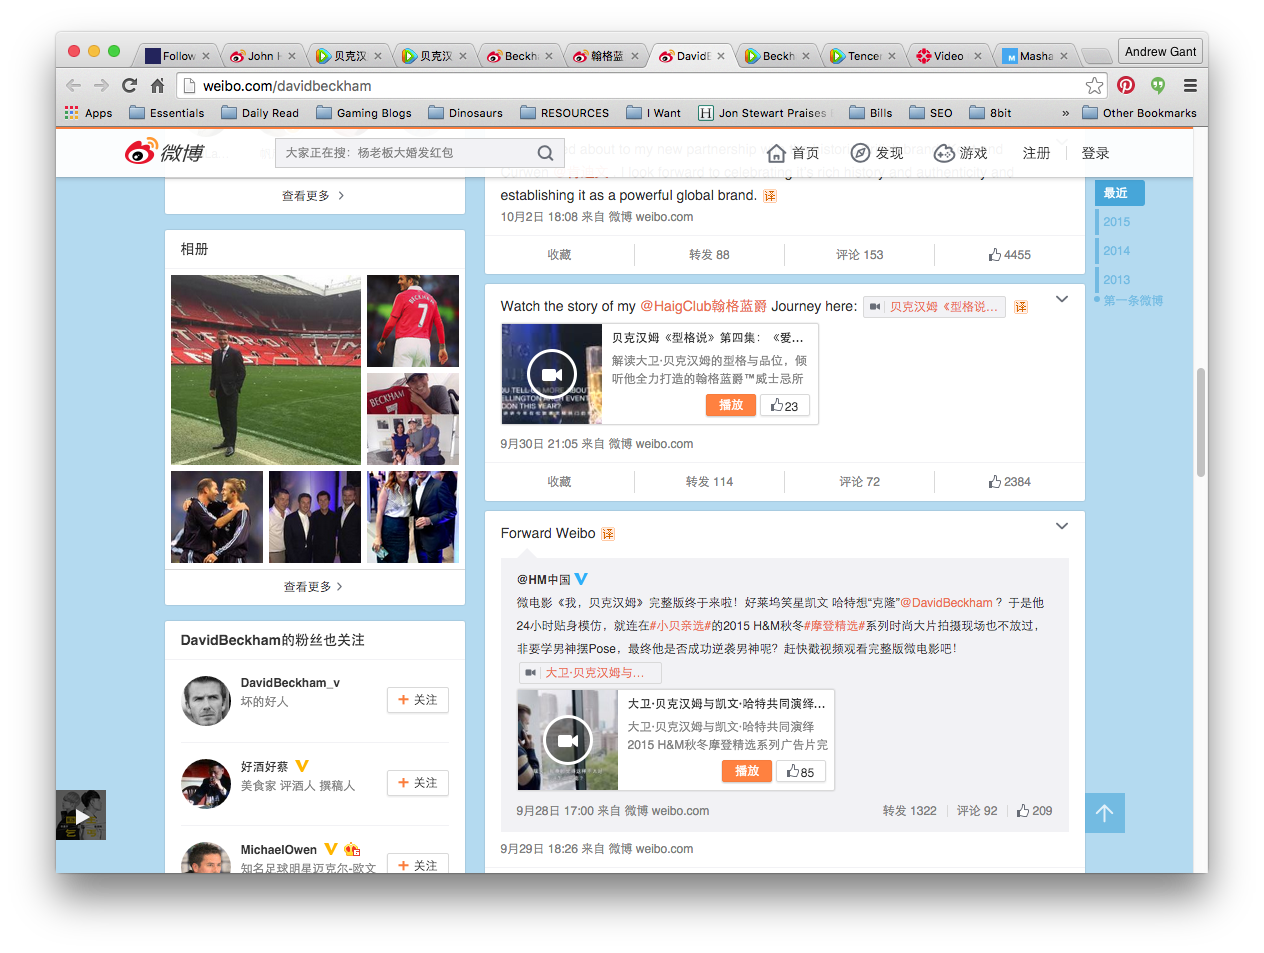1264x953 pixels.
Task: Click scroll-to-top arrow button
Action: pos(1105,813)
